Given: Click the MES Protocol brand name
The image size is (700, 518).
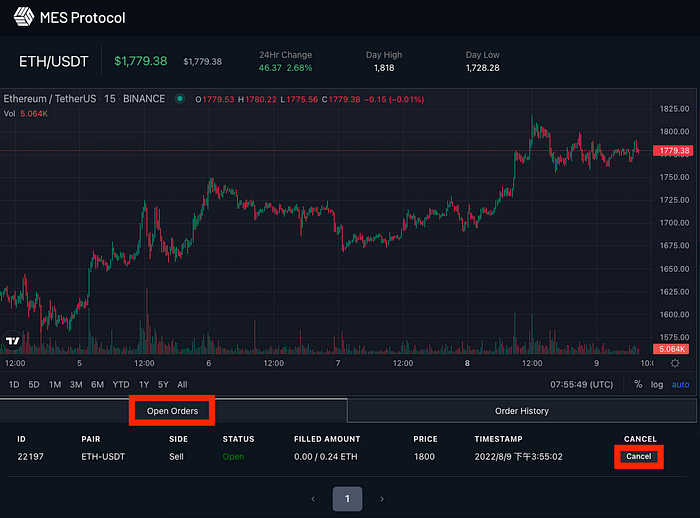Looking at the screenshot, I should pos(83,18).
